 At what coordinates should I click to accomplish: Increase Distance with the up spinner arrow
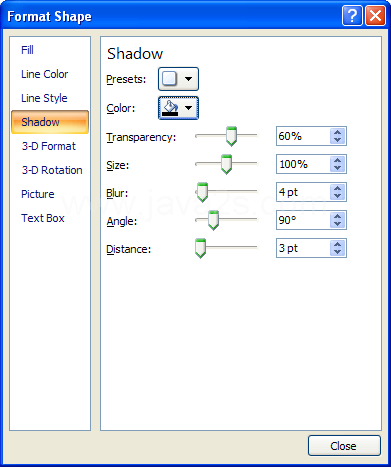point(338,244)
